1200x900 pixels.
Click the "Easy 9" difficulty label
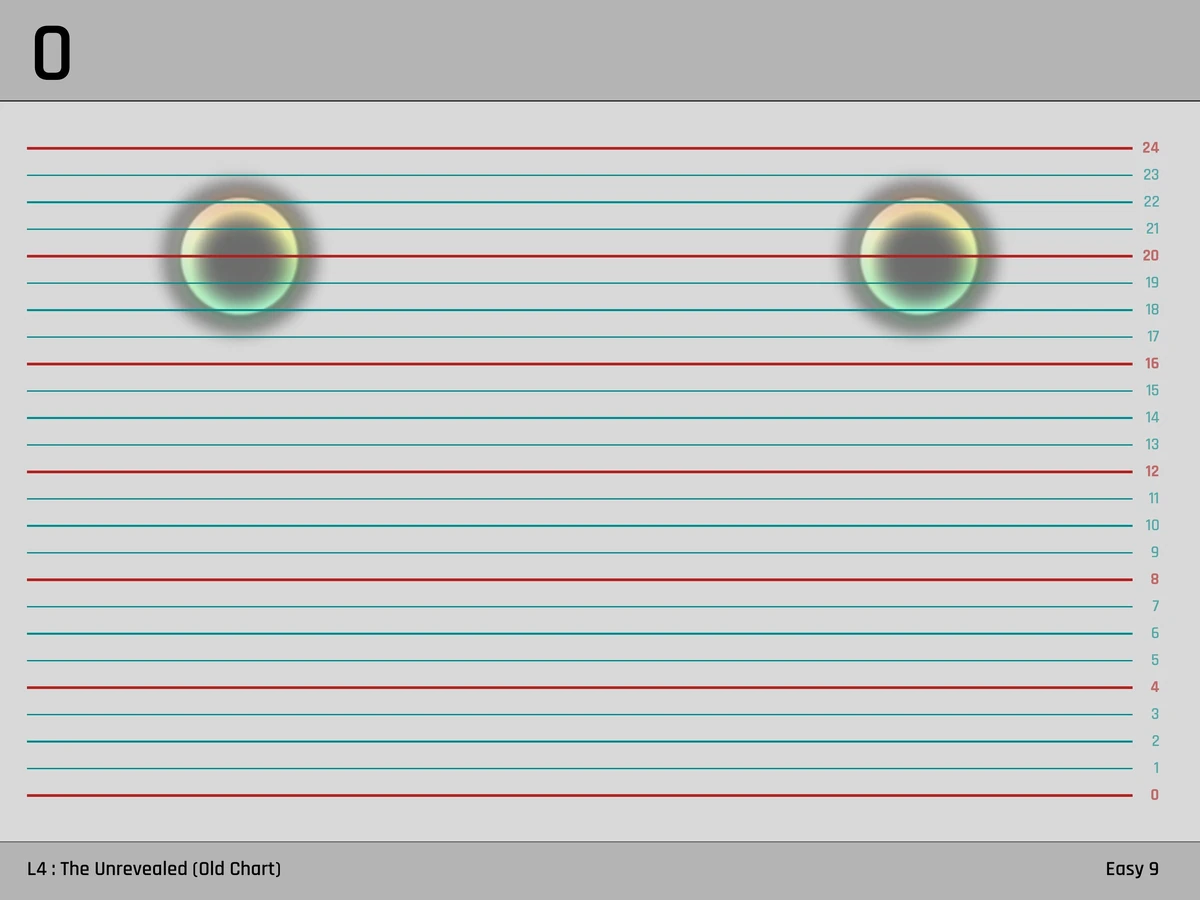point(1131,869)
